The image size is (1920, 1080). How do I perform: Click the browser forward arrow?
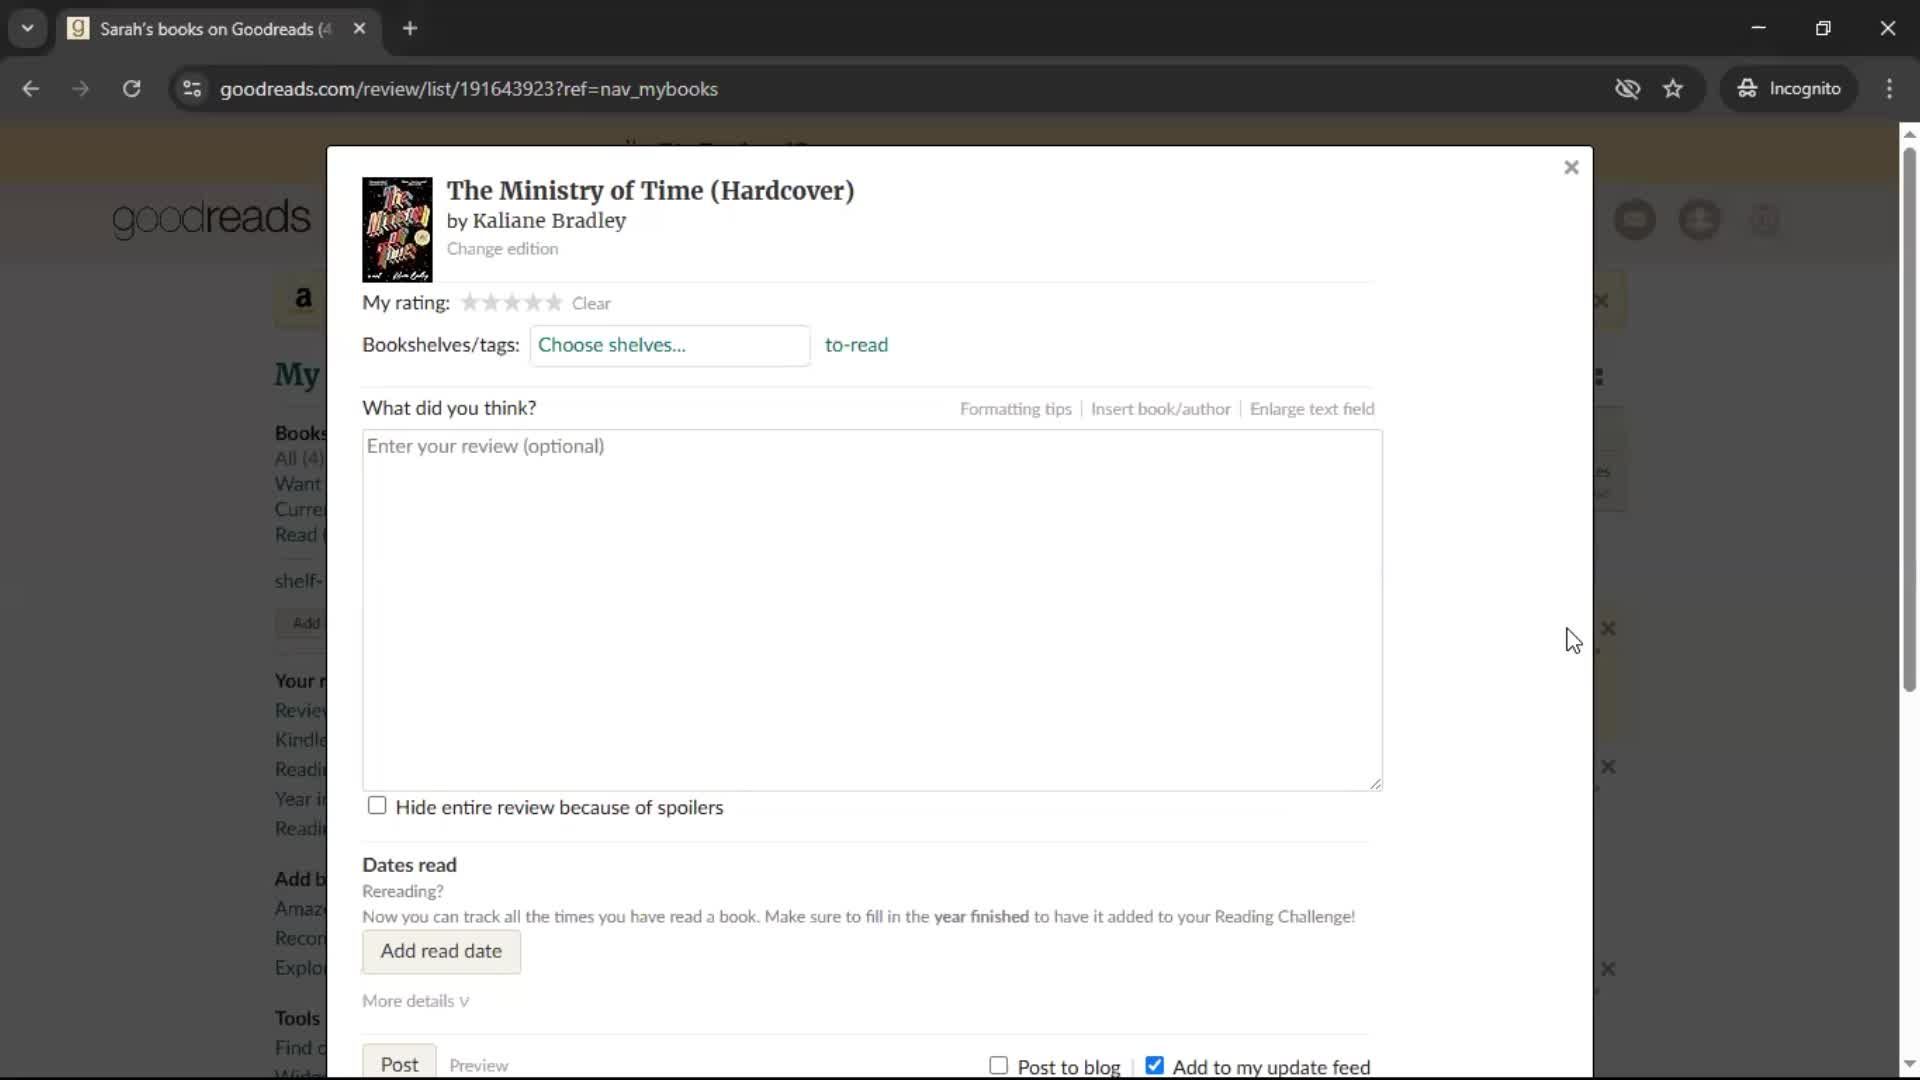pos(81,89)
